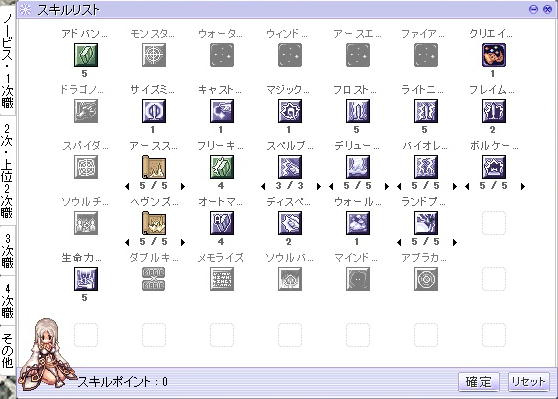The image size is (558, 399).
Task: Select the ウォータ... greyed skill icon
Action: point(222,55)
